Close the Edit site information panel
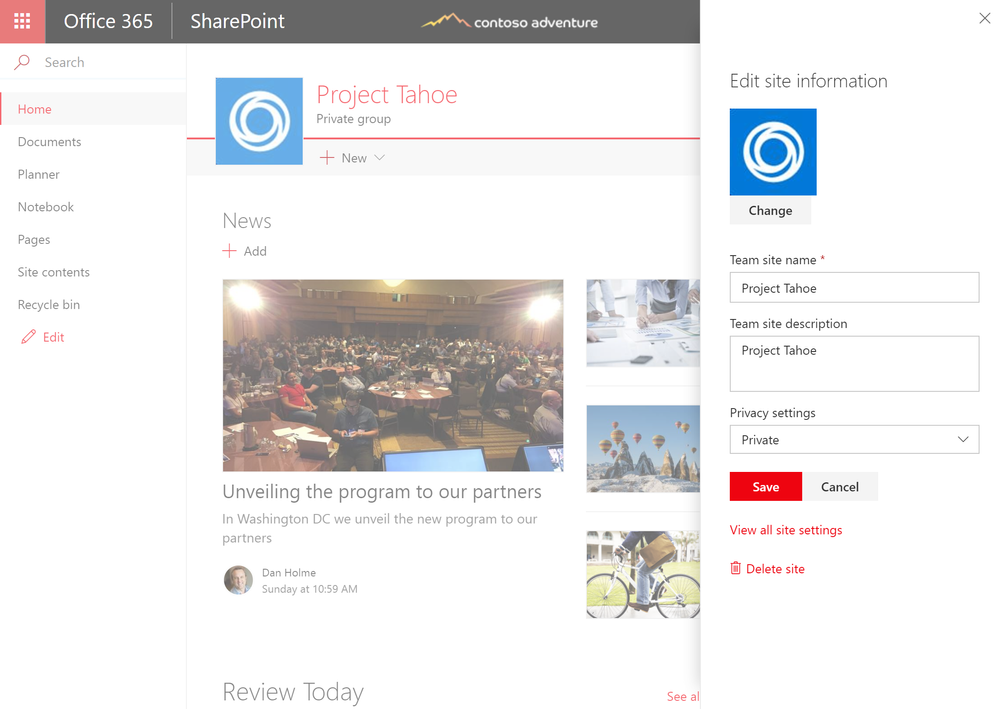Image resolution: width=999 pixels, height=709 pixels. [984, 18]
